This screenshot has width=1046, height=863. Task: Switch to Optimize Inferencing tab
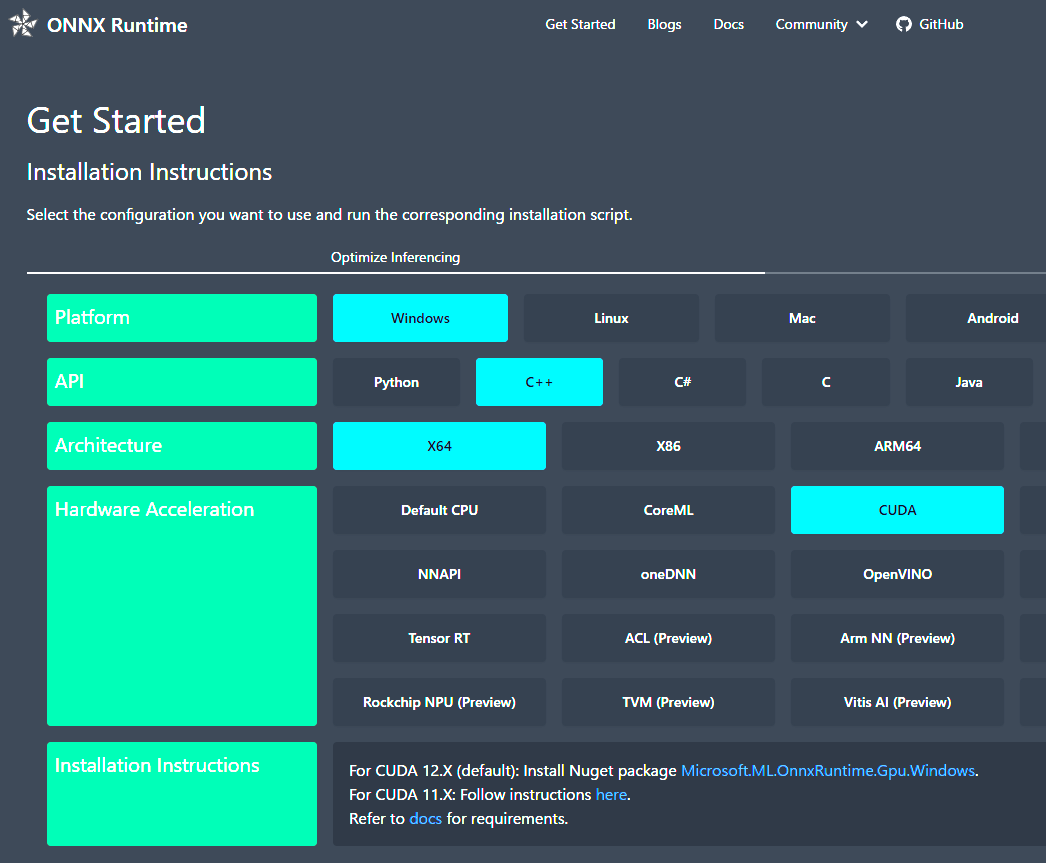(396, 257)
